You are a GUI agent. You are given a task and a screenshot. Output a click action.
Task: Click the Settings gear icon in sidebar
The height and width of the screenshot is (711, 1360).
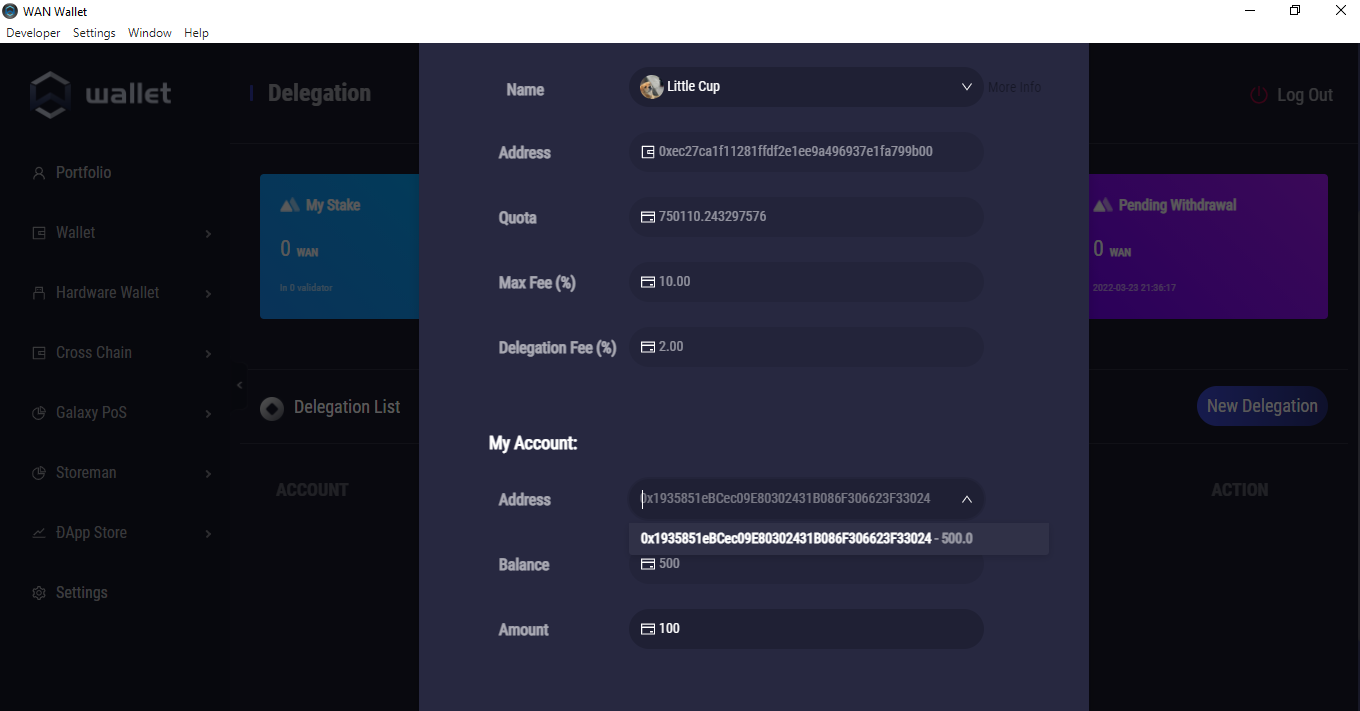point(39,593)
